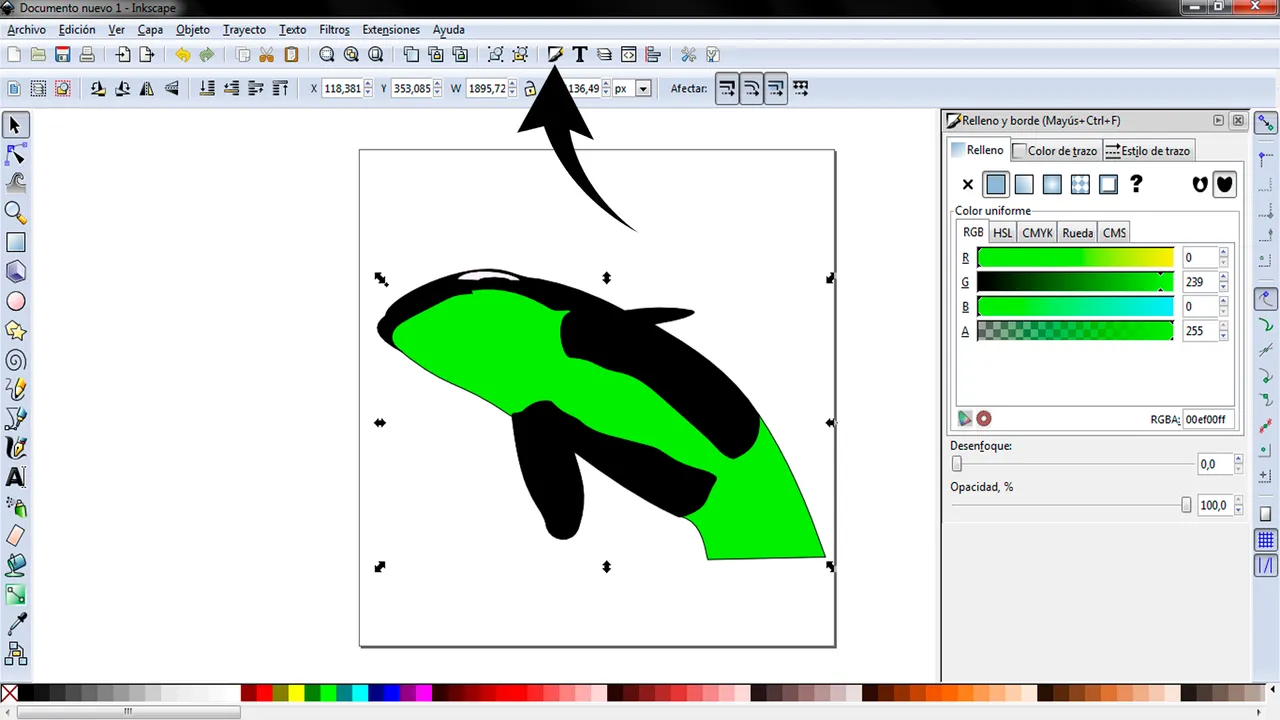This screenshot has height=720, width=1280.
Task: Open Fill and Stroke dialog toolbar icon
Action: tap(555, 54)
